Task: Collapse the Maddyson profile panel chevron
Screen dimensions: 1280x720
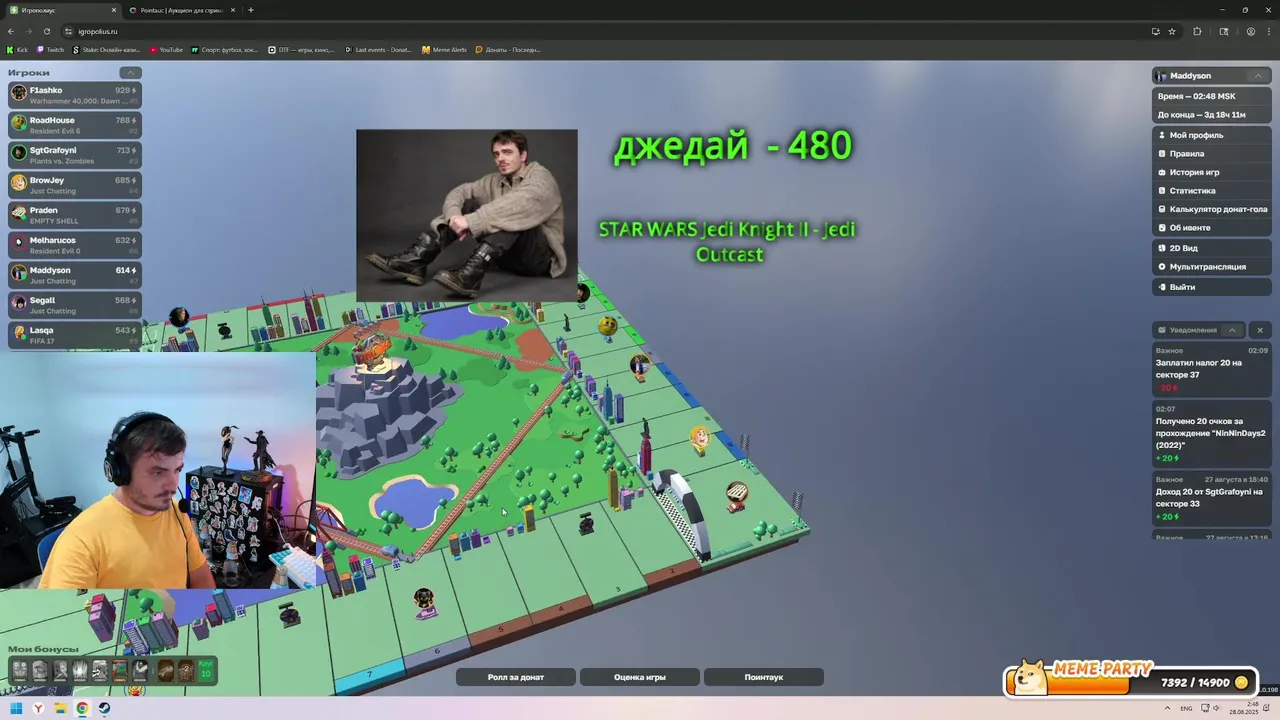Action: click(x=1257, y=76)
